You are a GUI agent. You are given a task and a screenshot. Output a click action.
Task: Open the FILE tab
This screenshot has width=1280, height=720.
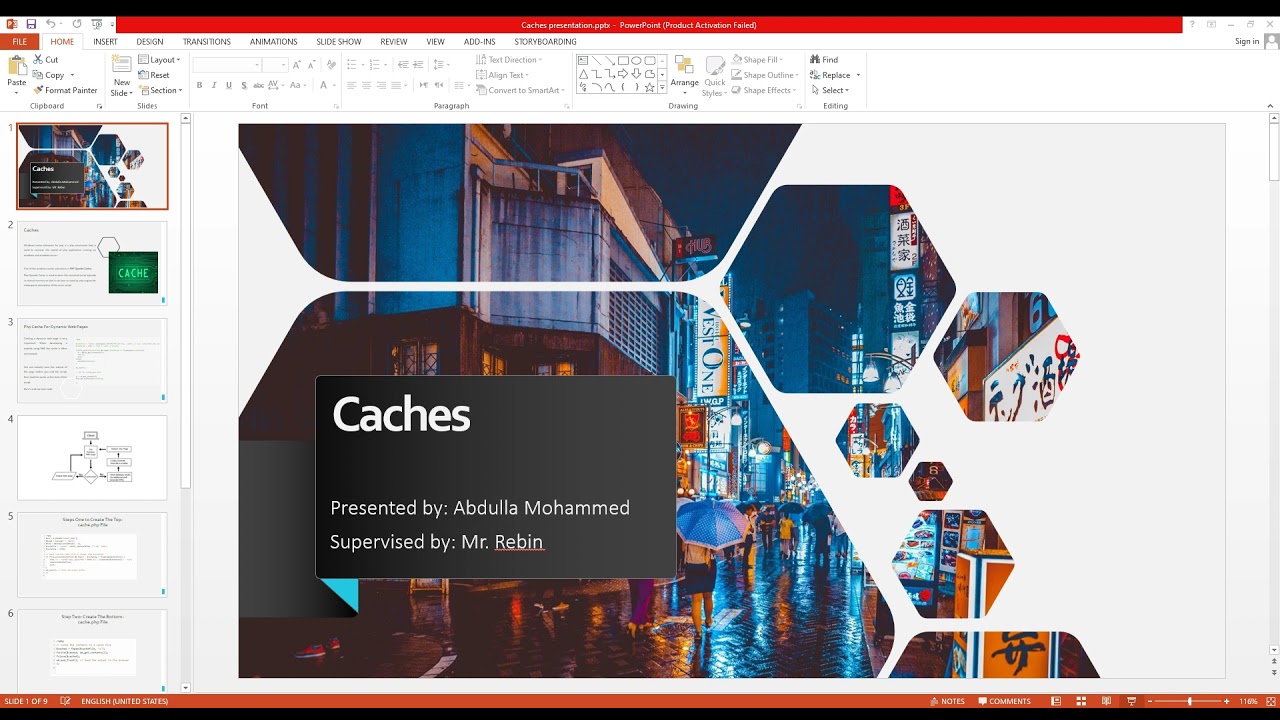coord(19,42)
